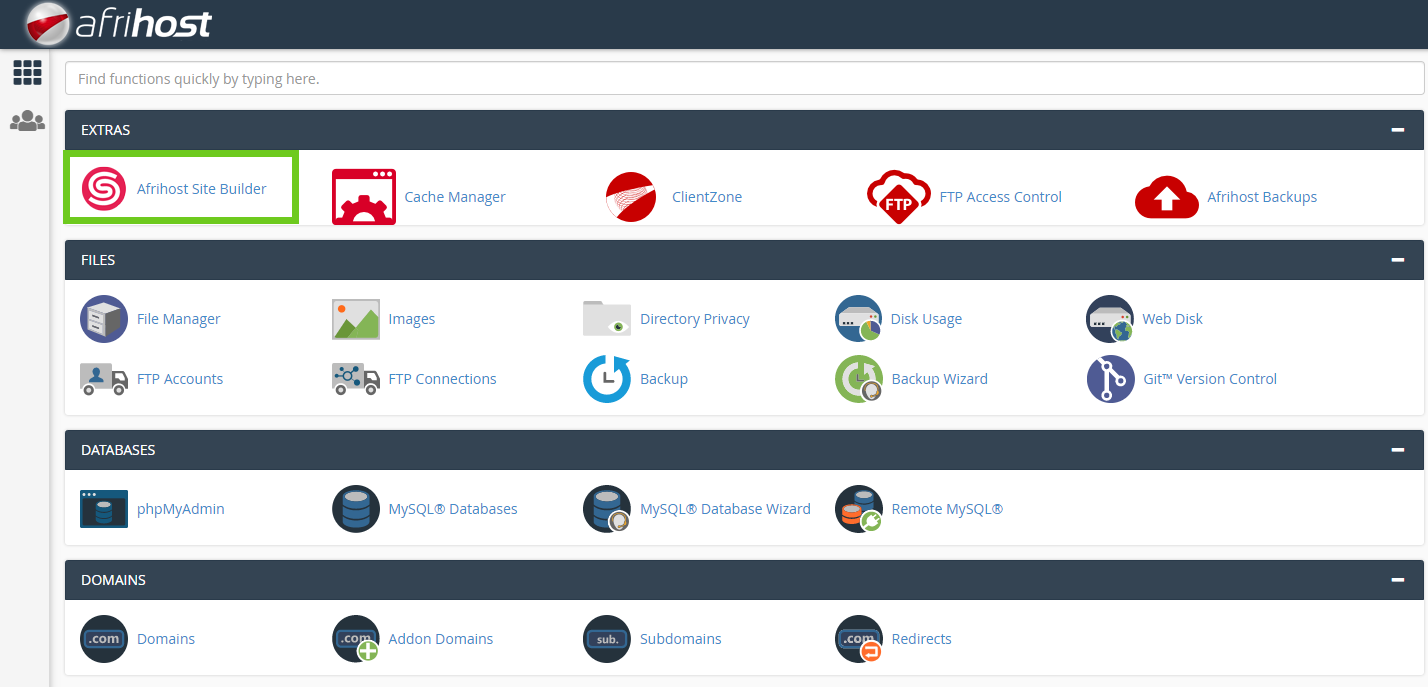Open the Afrihost Site Builder icon
The image size is (1428, 687).
(104, 189)
